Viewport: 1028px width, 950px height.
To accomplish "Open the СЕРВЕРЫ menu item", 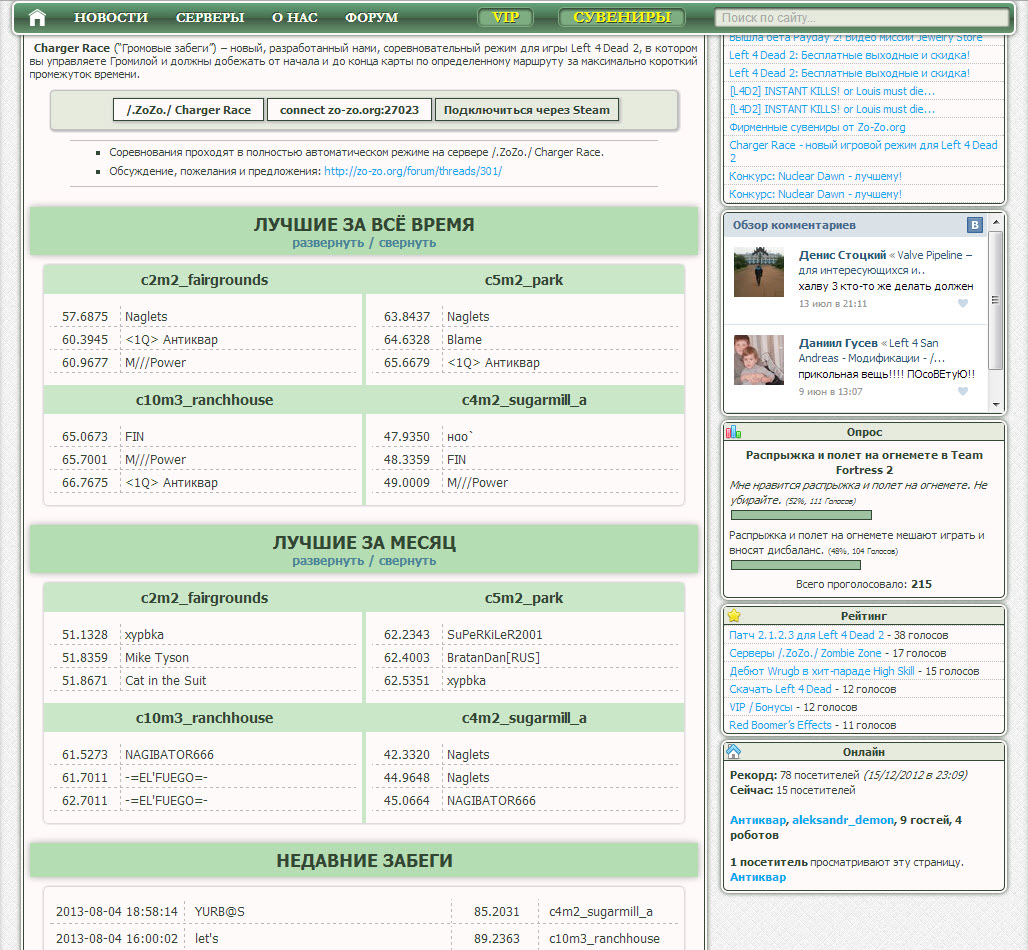I will click(x=210, y=18).
